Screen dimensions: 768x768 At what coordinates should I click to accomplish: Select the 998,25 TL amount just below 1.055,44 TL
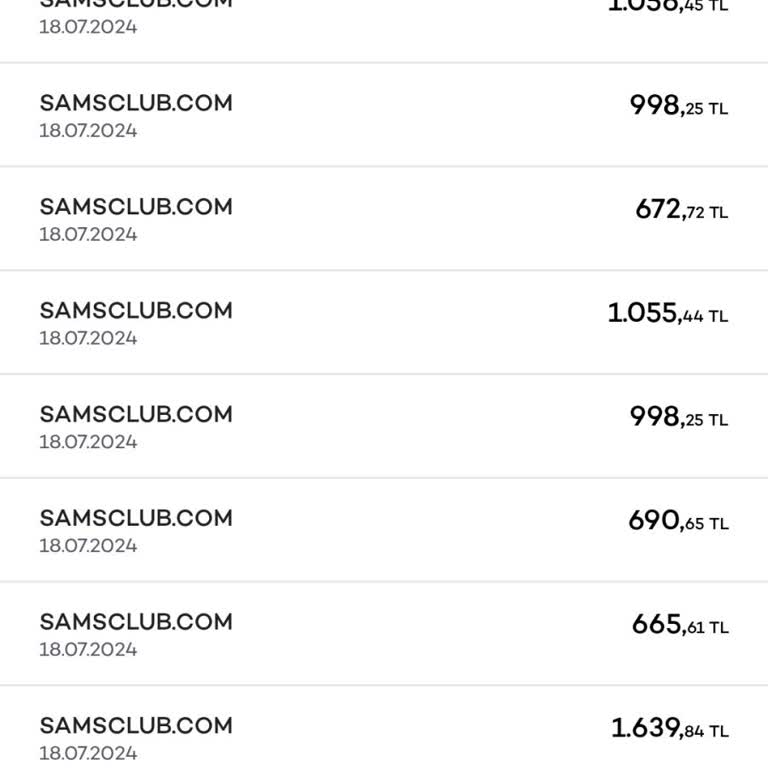click(678, 417)
